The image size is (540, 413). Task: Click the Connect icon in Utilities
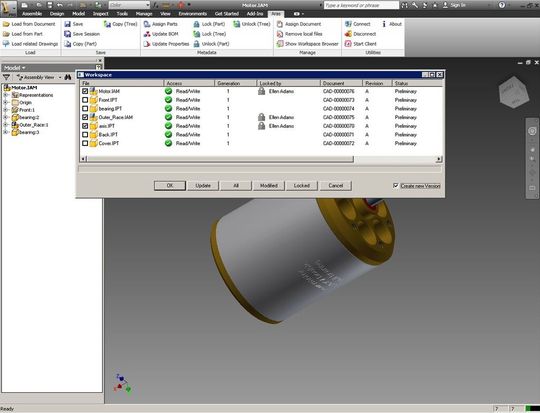coord(348,24)
